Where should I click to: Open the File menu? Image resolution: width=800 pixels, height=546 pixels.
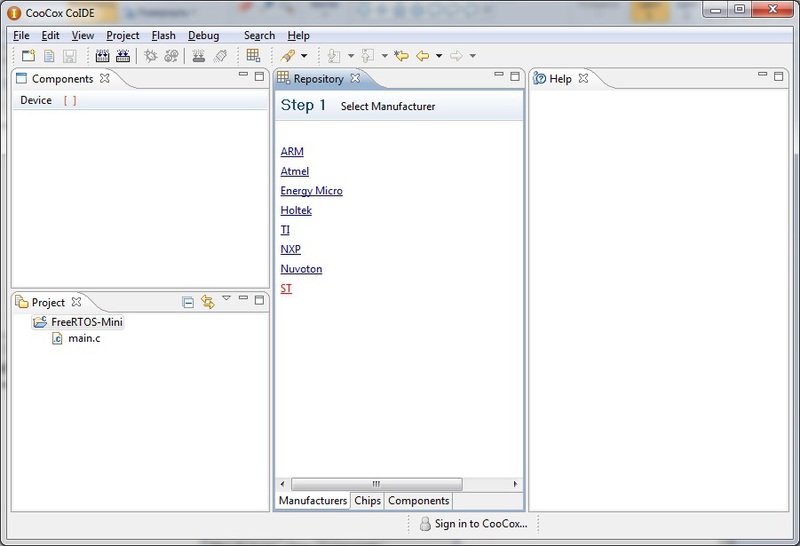tap(21, 36)
